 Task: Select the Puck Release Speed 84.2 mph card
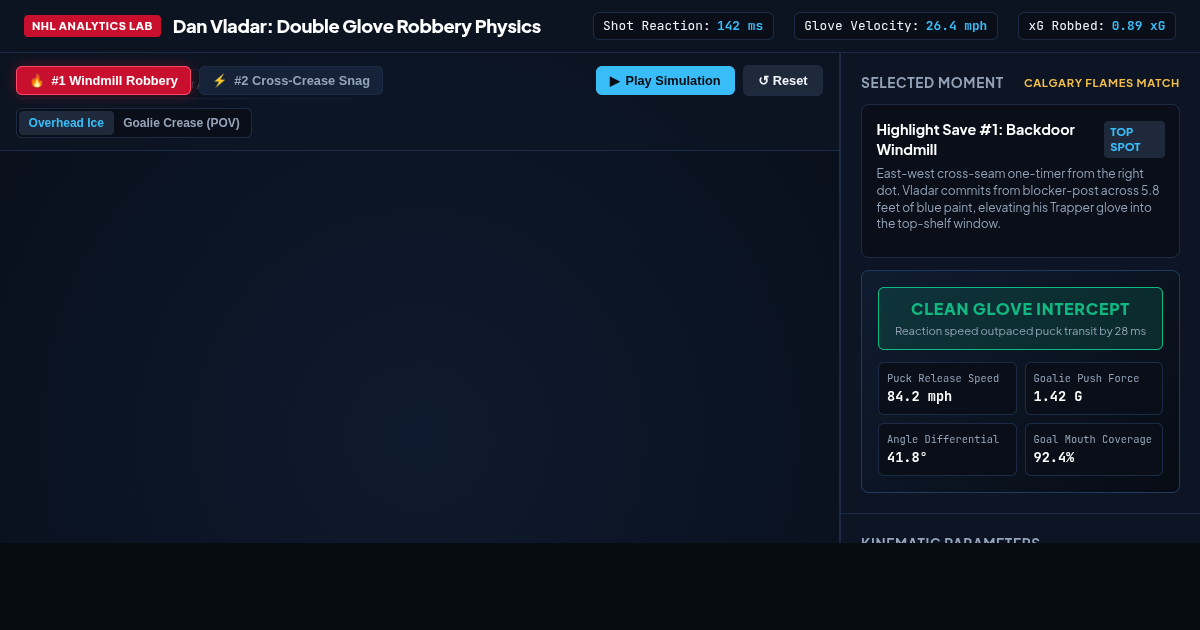[947, 388]
